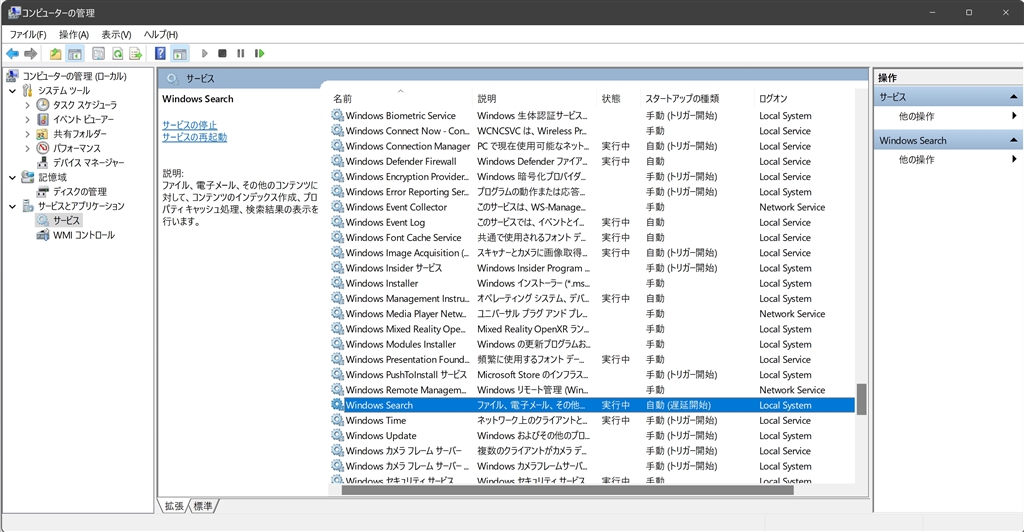Expand the パフォーマンス tree node
The height and width of the screenshot is (532, 1024).
point(27,148)
